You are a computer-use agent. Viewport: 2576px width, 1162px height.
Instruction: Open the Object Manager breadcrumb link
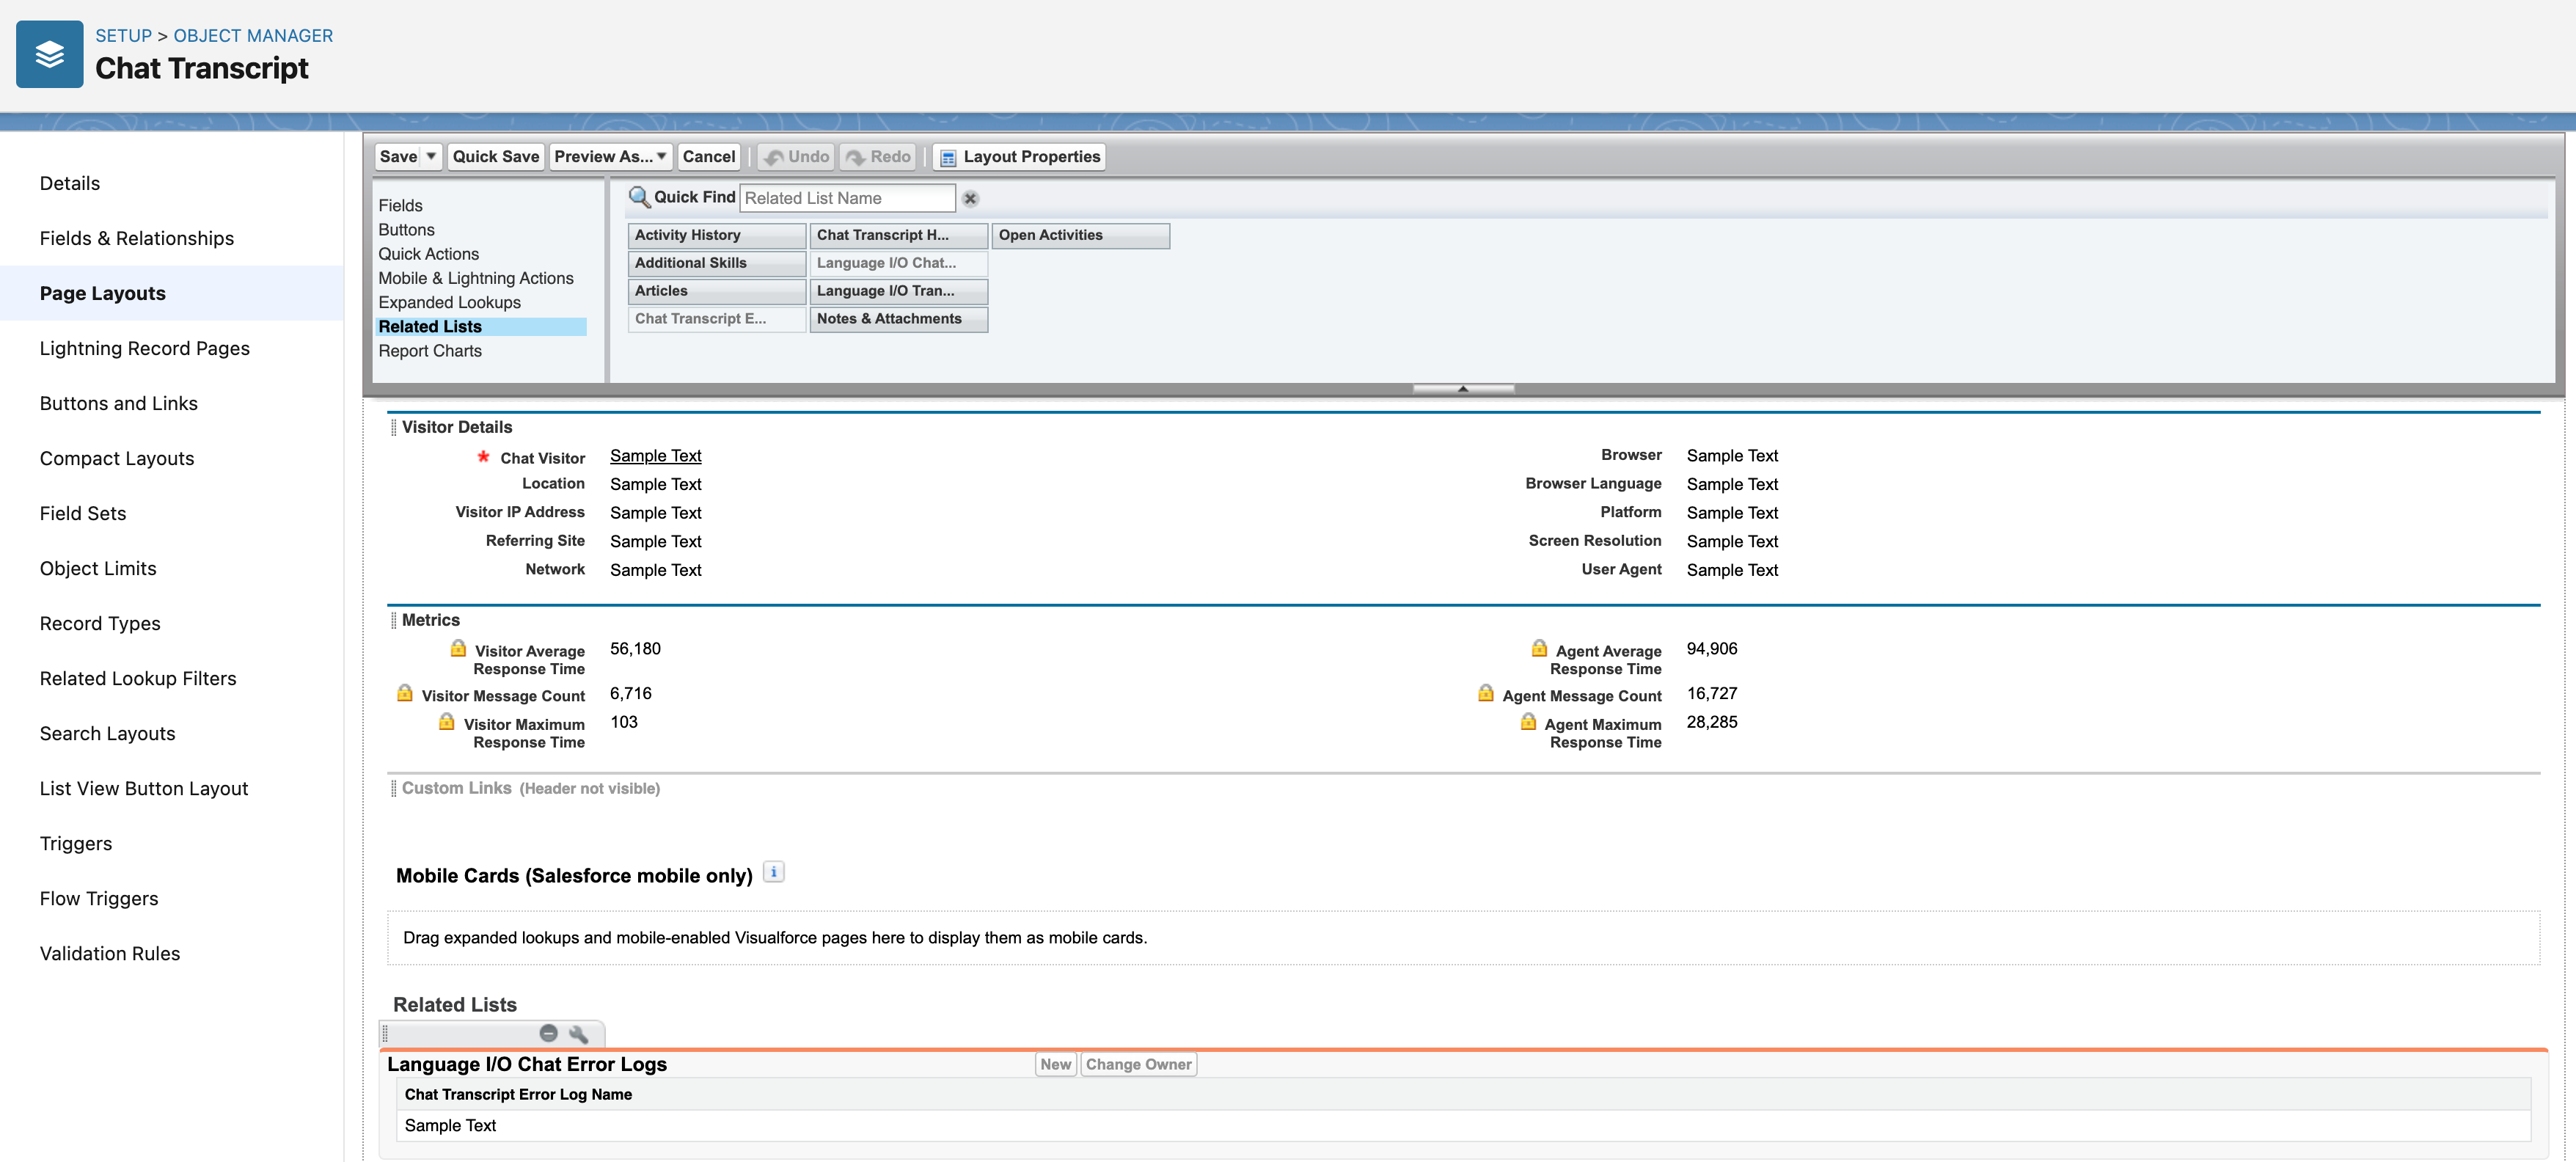point(253,36)
